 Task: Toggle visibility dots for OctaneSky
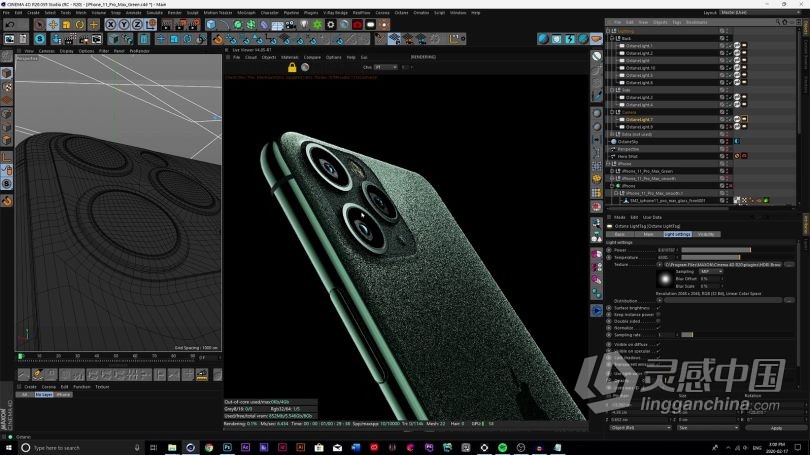coord(727,142)
